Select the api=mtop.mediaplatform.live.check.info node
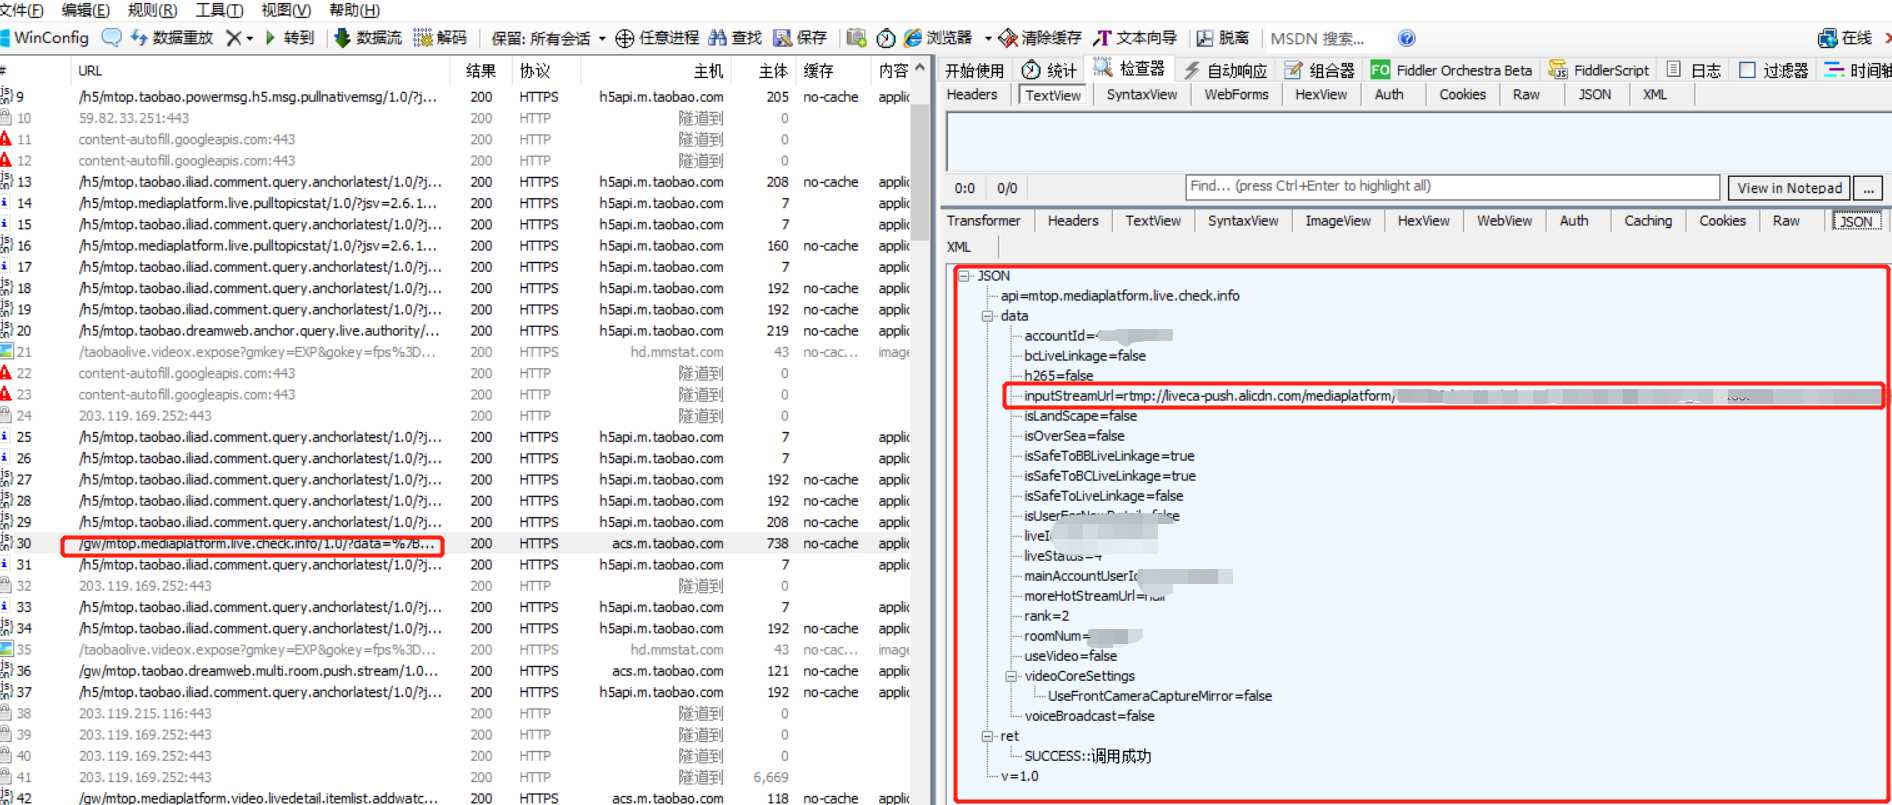The width and height of the screenshot is (1892, 805). pyautogui.click(x=1120, y=296)
